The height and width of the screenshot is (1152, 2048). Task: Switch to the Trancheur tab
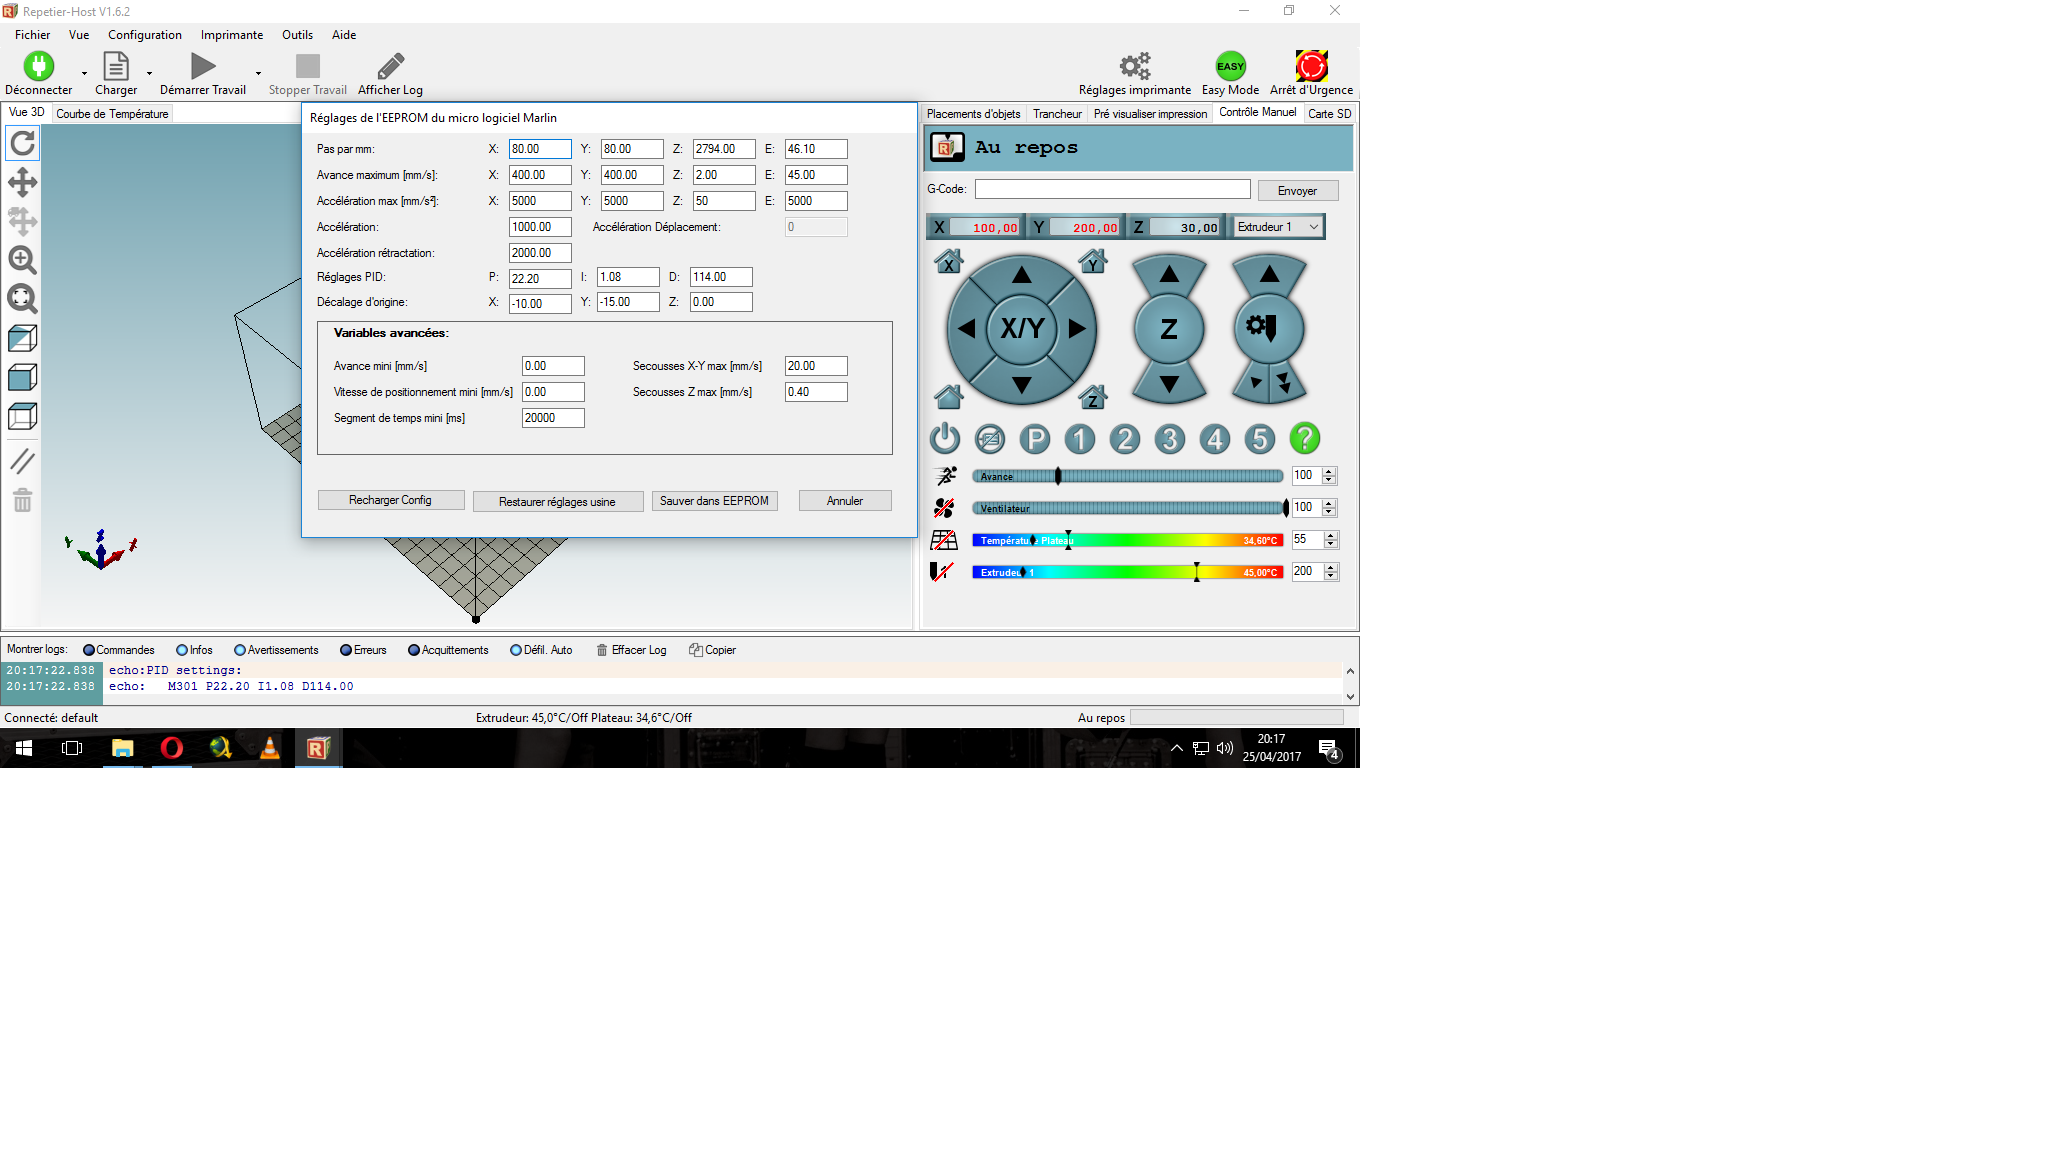click(x=1057, y=114)
